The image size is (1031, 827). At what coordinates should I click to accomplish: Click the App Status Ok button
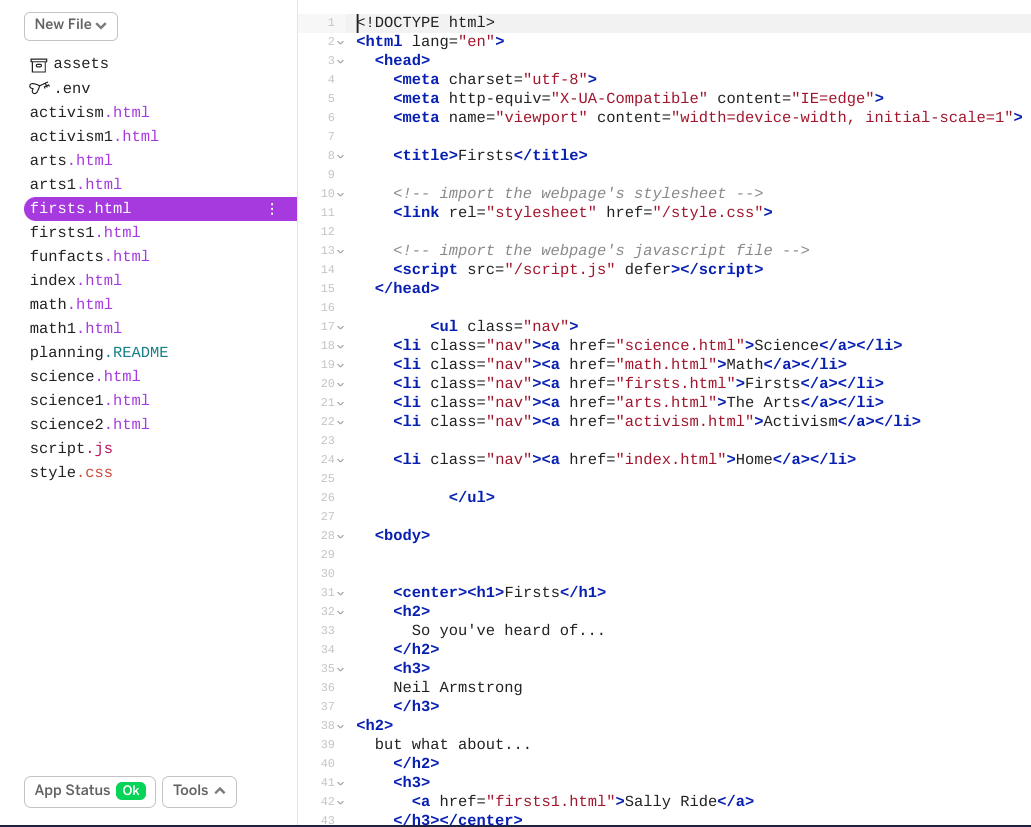[90, 792]
